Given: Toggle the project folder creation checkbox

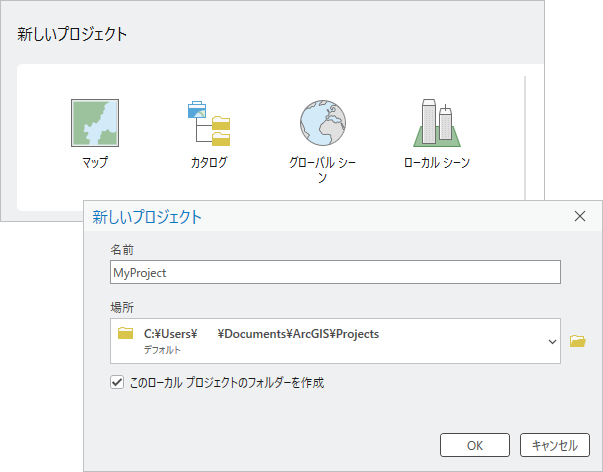Looking at the screenshot, I should tap(118, 382).
